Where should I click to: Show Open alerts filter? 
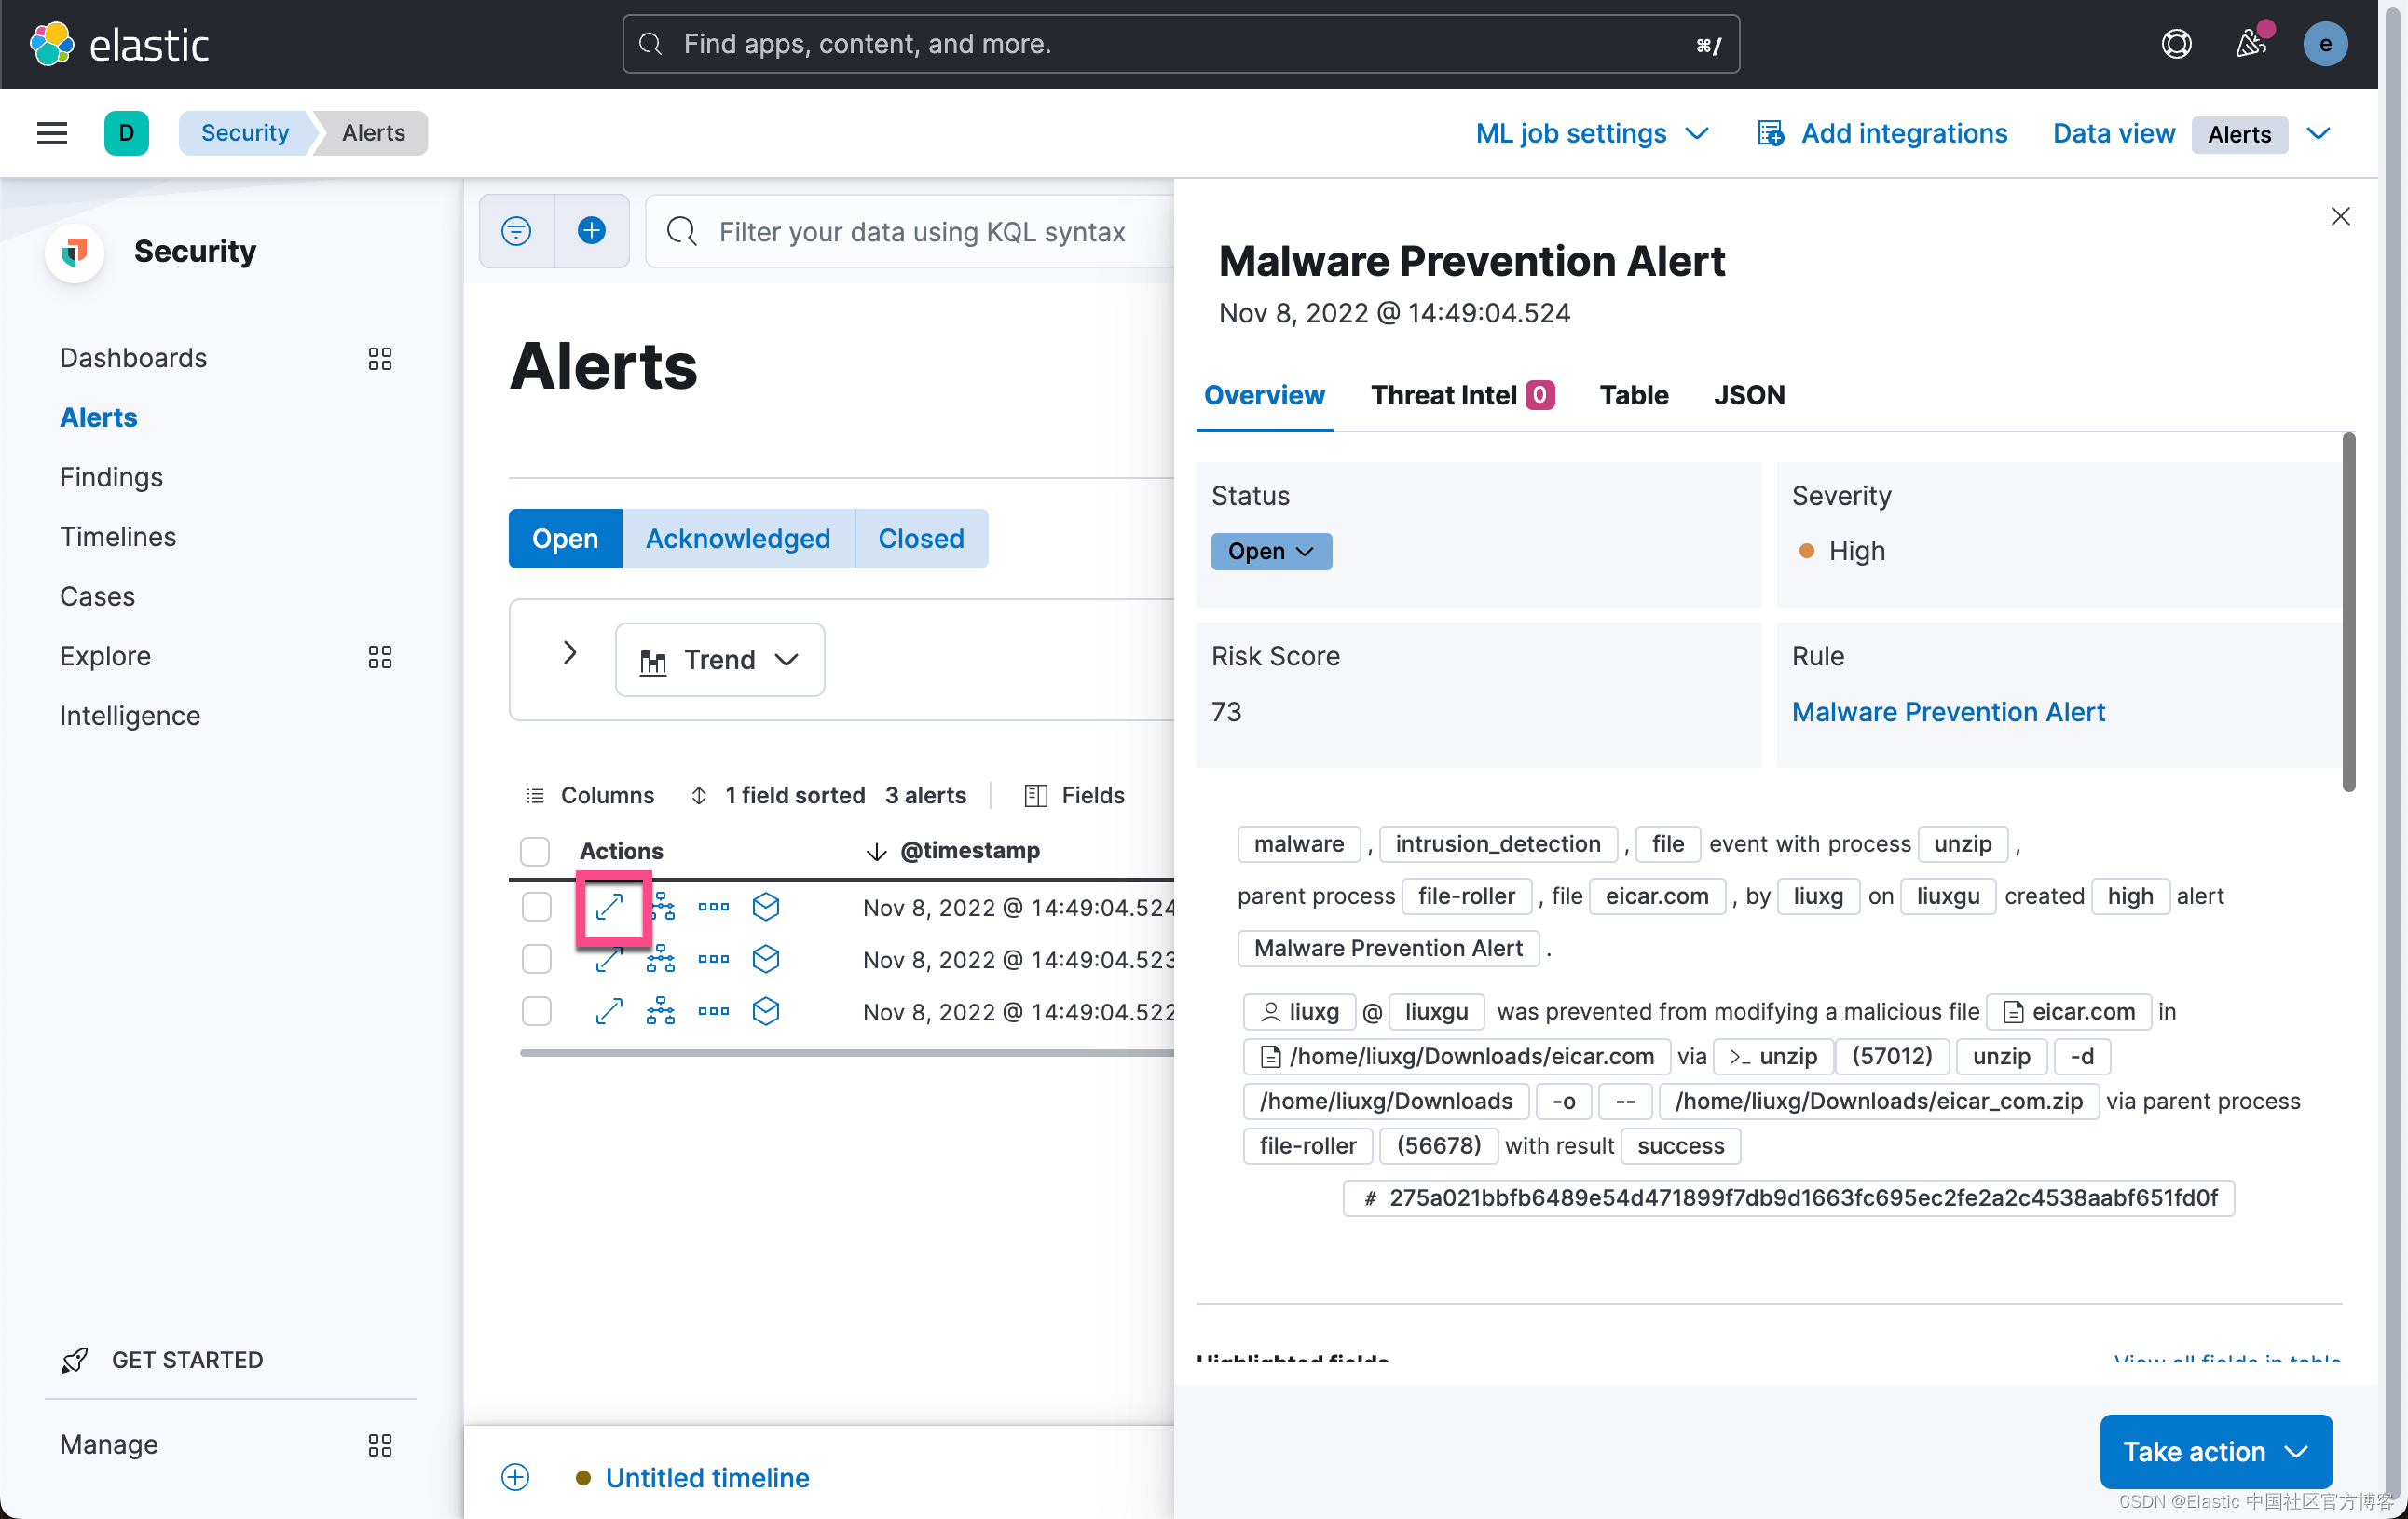(x=565, y=539)
